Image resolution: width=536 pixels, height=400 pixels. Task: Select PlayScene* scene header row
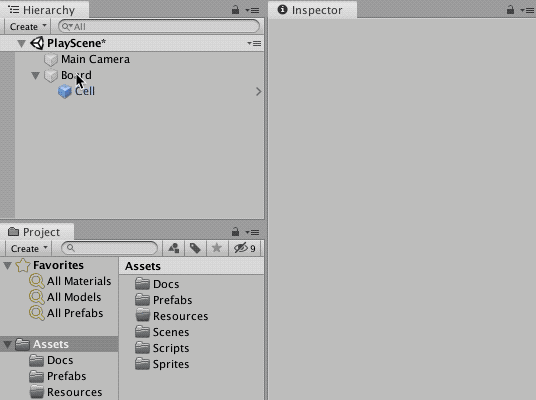pos(132,43)
